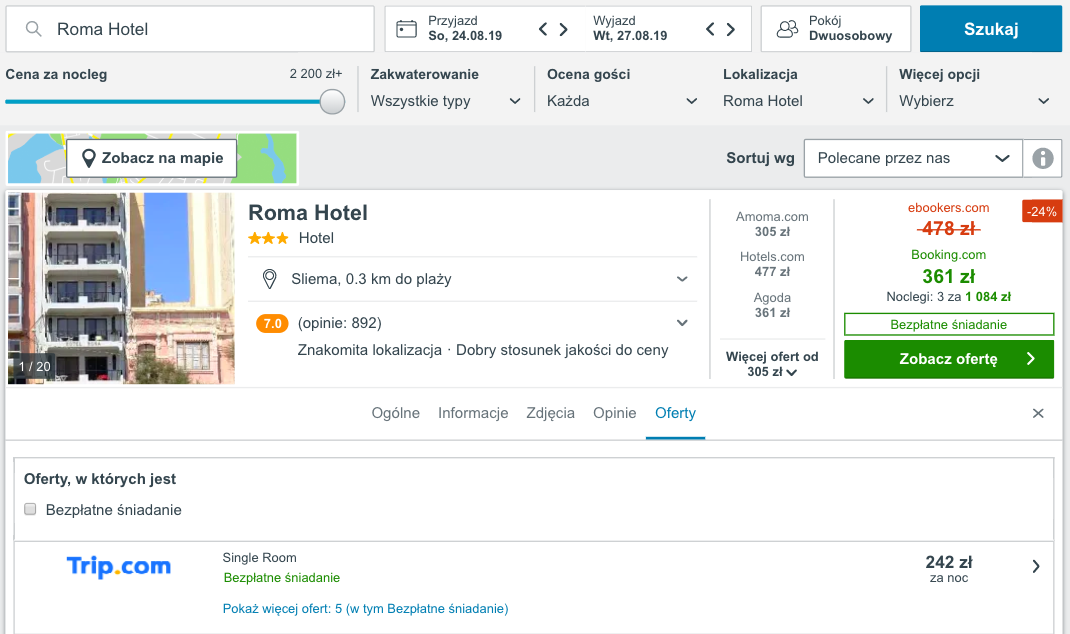The height and width of the screenshot is (634, 1070).
Task: Open Sortuj wg Polecane przez nas dropdown
Action: [913, 158]
